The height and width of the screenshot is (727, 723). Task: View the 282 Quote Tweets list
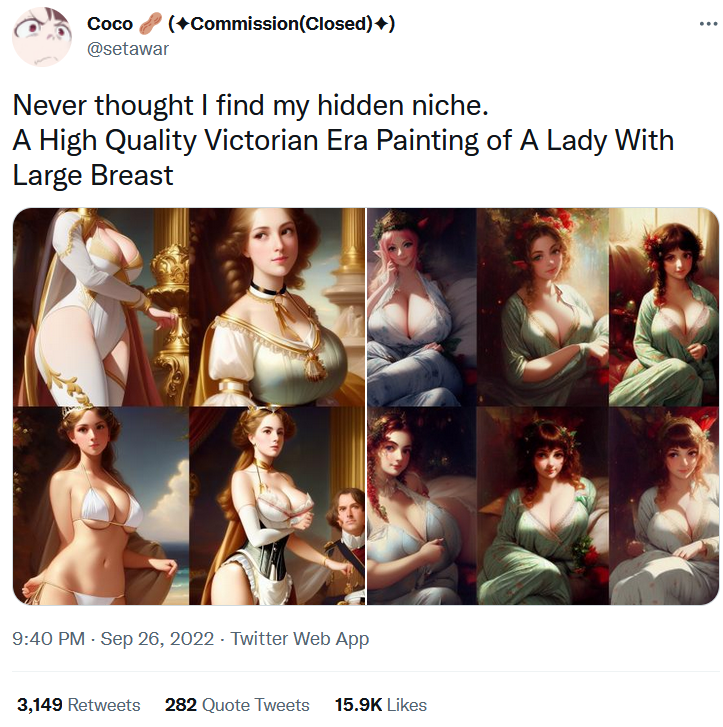tap(237, 705)
